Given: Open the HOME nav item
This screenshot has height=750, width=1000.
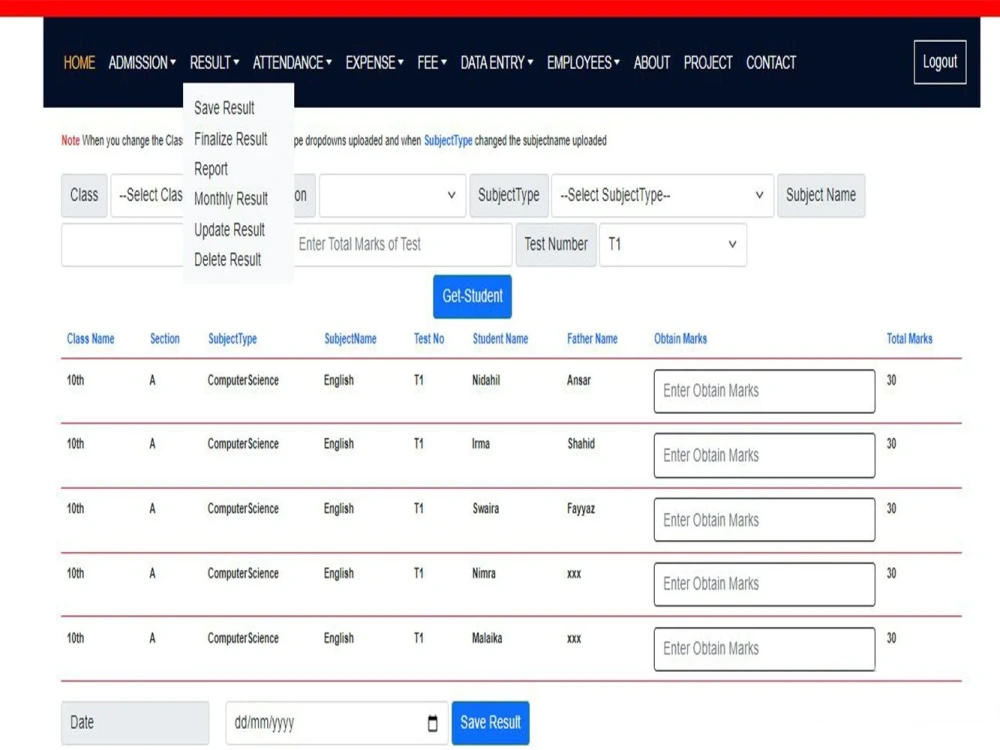Looking at the screenshot, I should (79, 62).
